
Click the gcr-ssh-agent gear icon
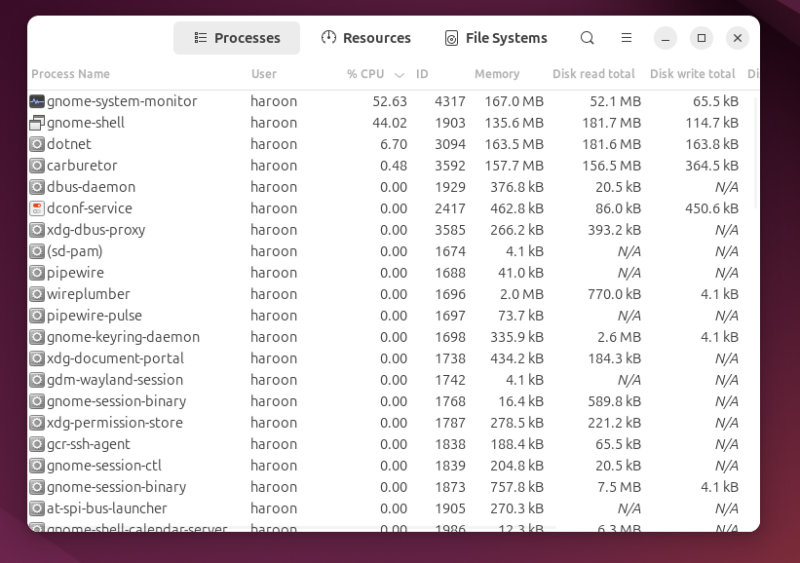(x=37, y=444)
